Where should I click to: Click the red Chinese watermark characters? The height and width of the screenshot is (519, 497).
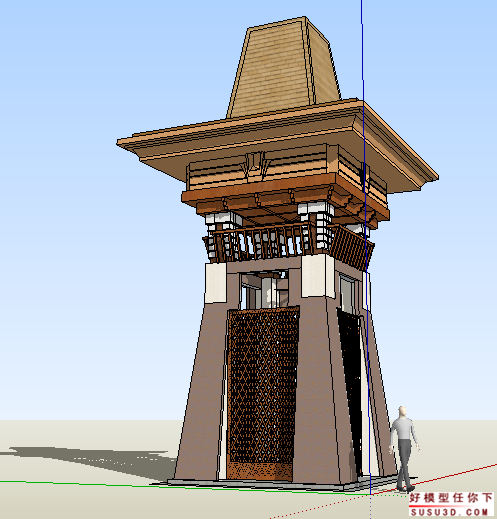click(x=451, y=498)
